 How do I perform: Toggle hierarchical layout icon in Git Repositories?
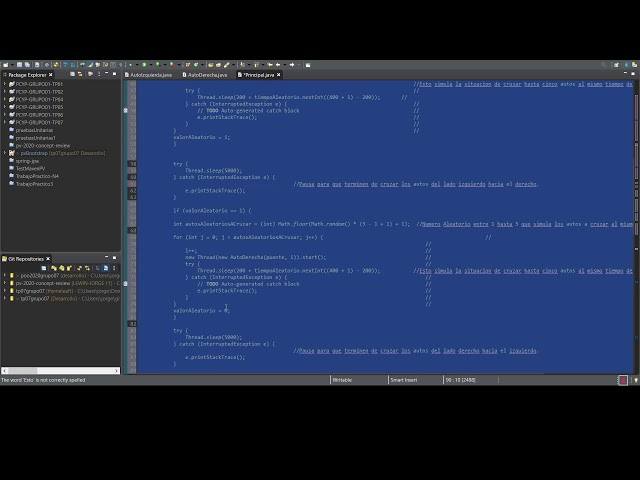coord(97,268)
